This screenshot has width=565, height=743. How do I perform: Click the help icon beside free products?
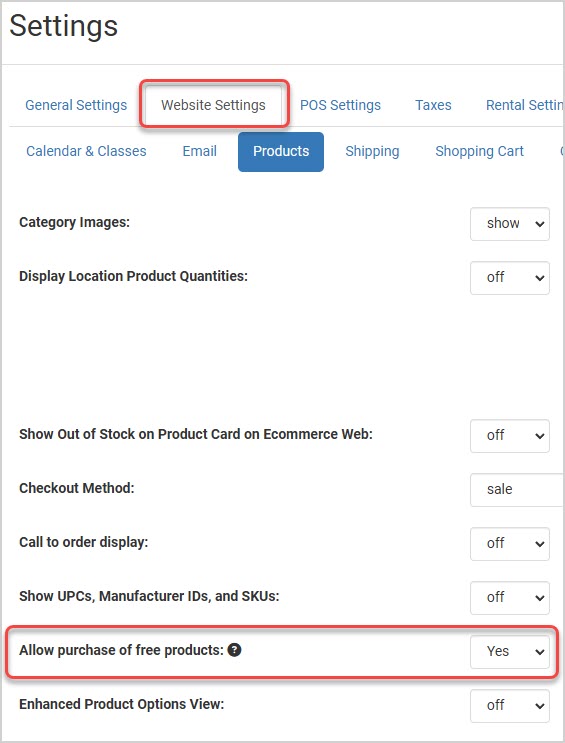234,650
